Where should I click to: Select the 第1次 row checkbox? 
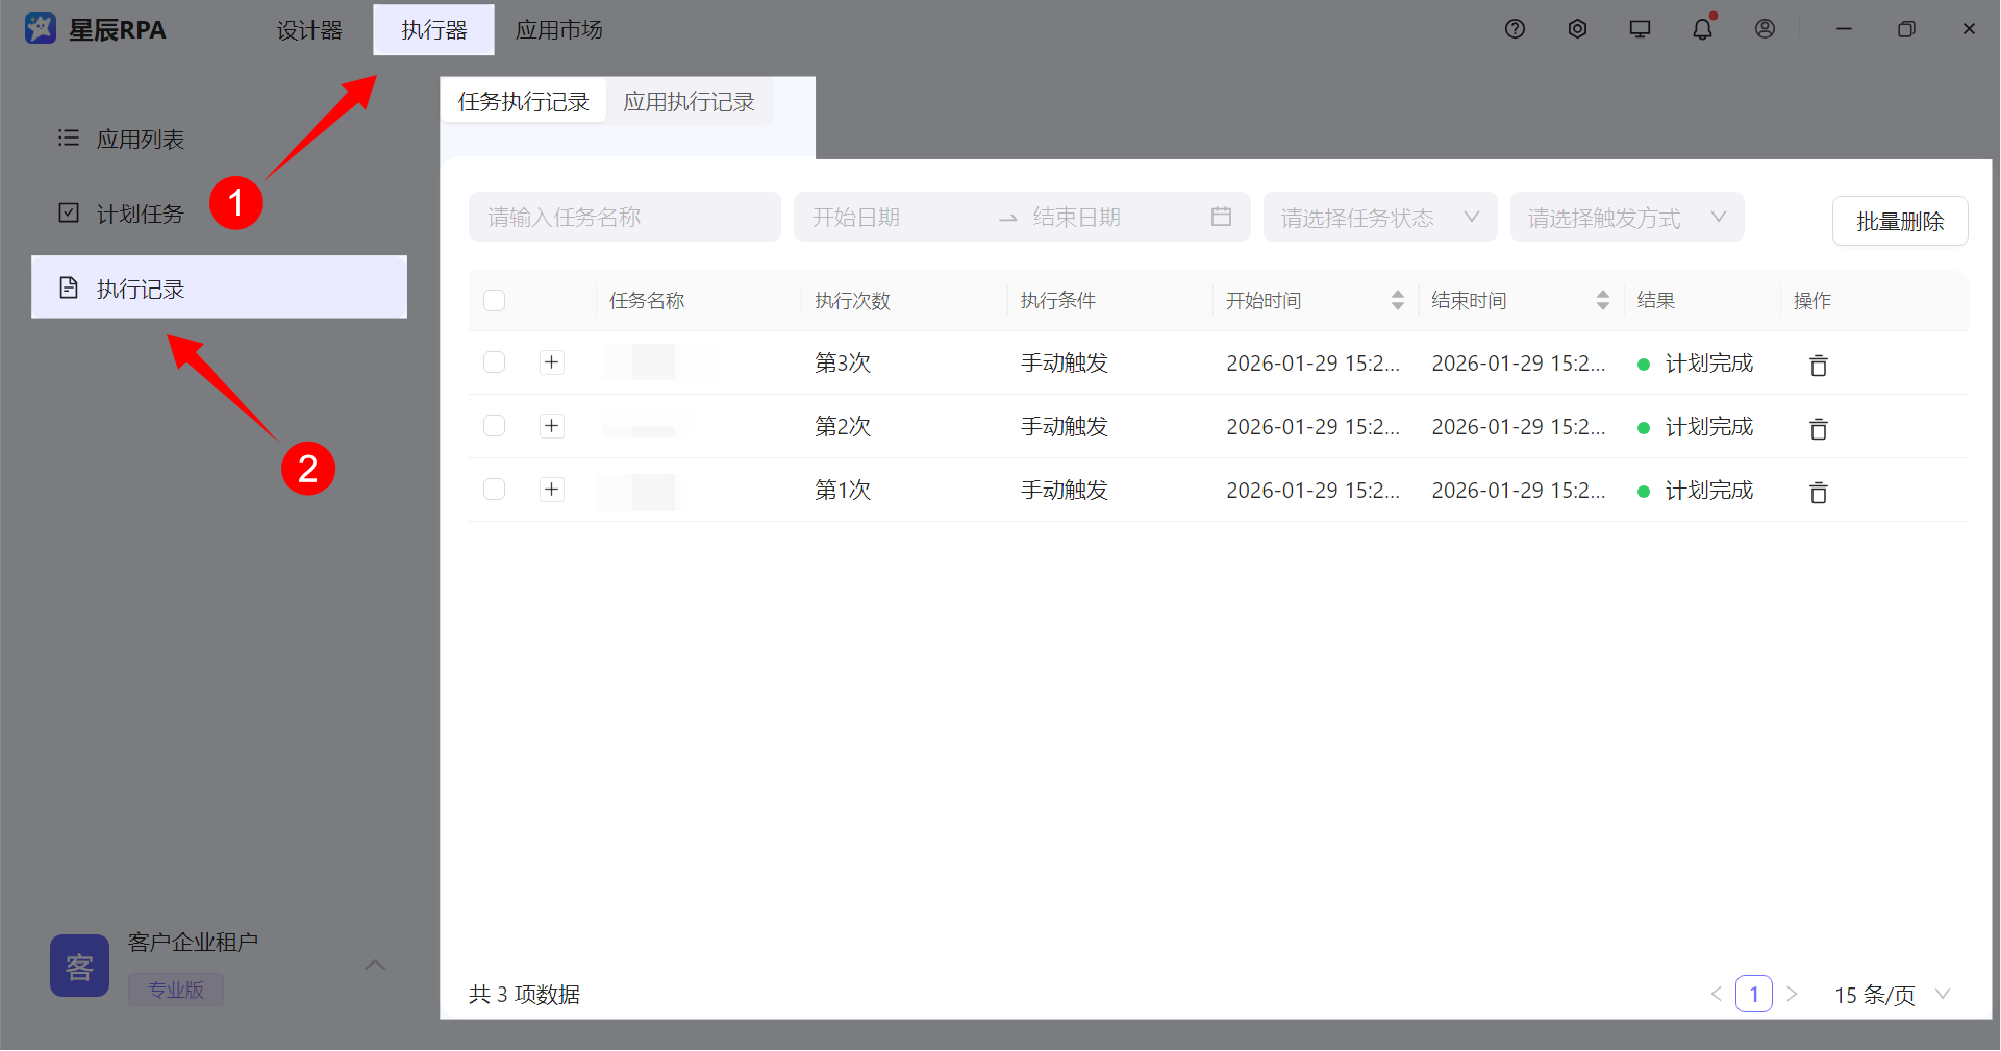point(494,489)
